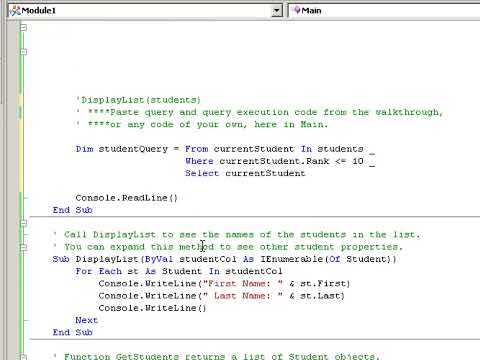
Task: Open the Module1 class dropdown arrow
Action: [276, 11]
